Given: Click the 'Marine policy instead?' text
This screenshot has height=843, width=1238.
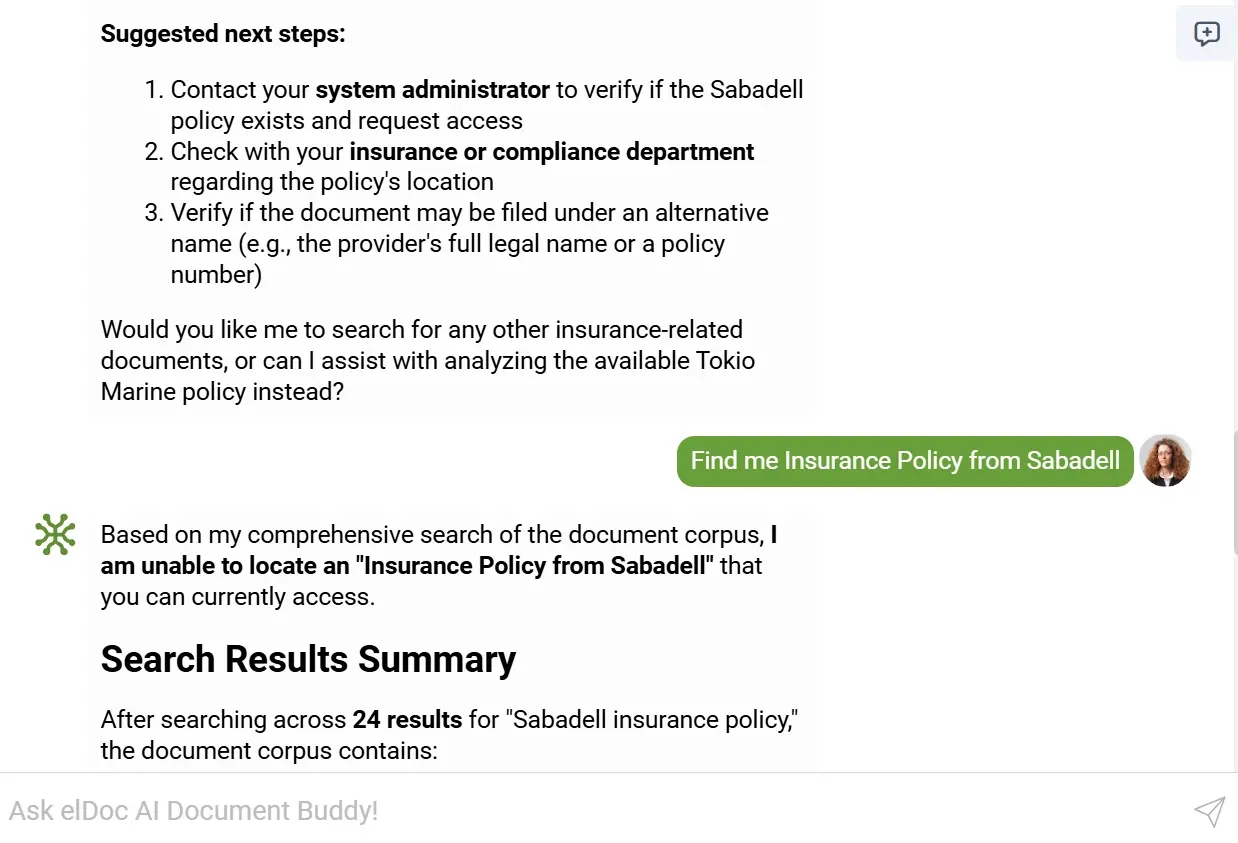Looking at the screenshot, I should coord(222,391).
